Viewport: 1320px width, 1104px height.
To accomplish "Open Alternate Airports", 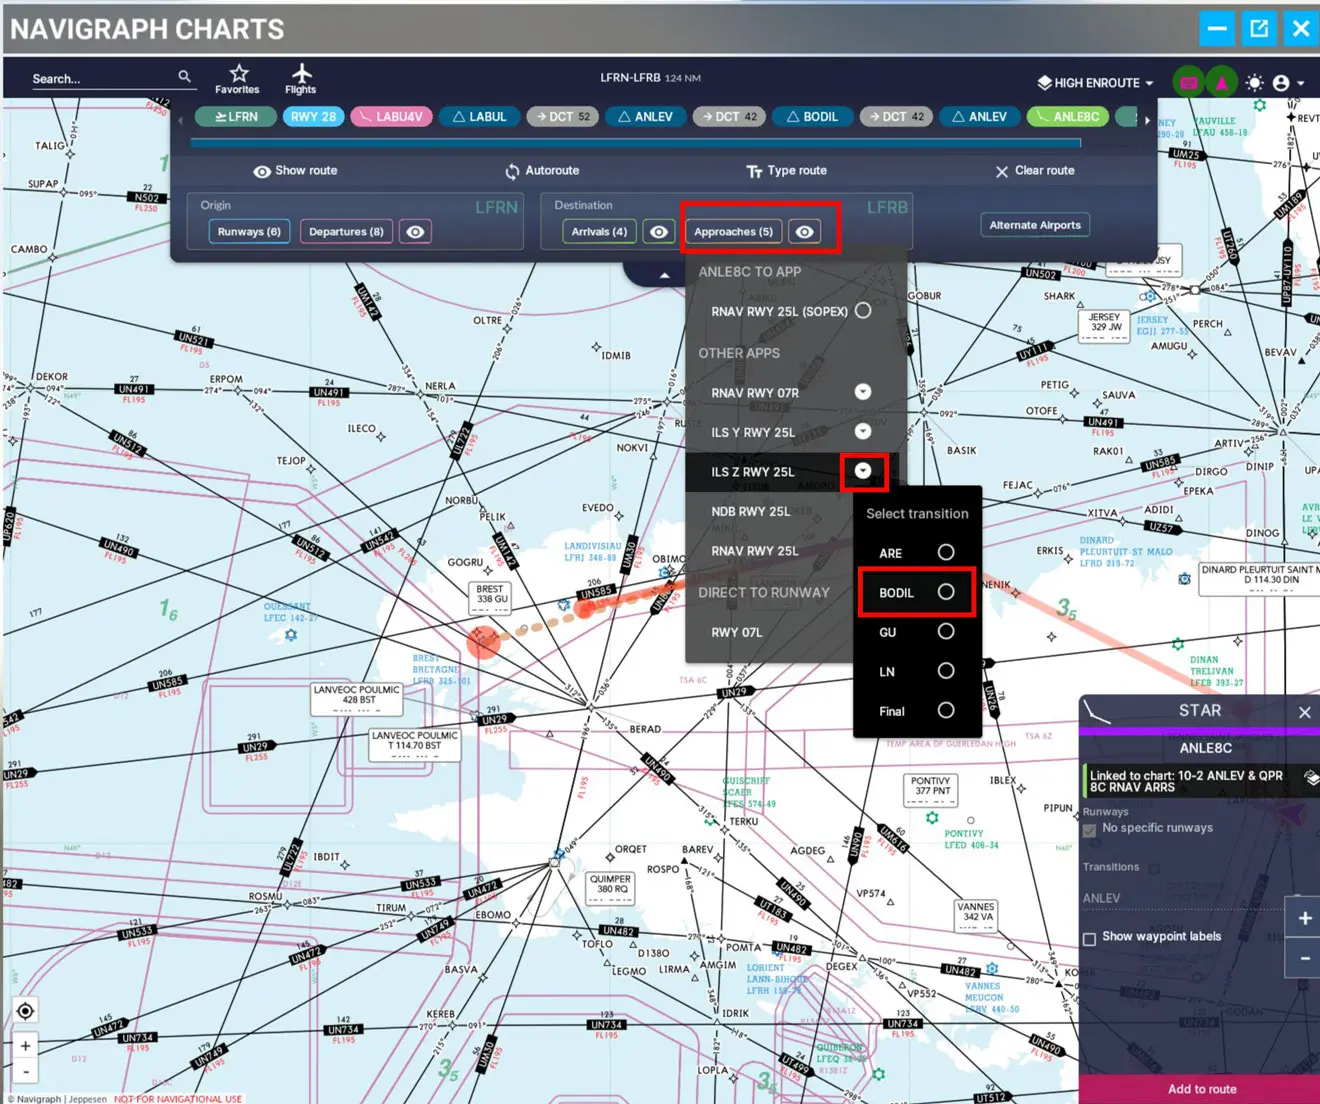I will pyautogui.click(x=1035, y=225).
